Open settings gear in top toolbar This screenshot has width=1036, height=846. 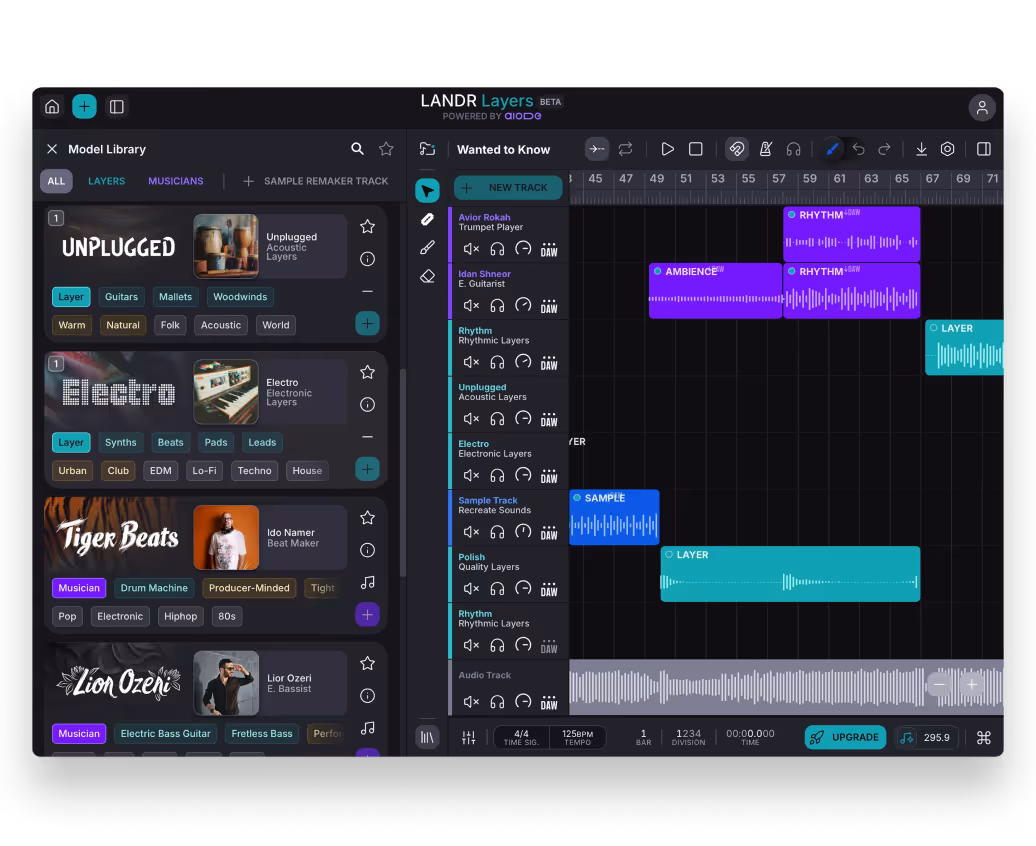coord(947,149)
